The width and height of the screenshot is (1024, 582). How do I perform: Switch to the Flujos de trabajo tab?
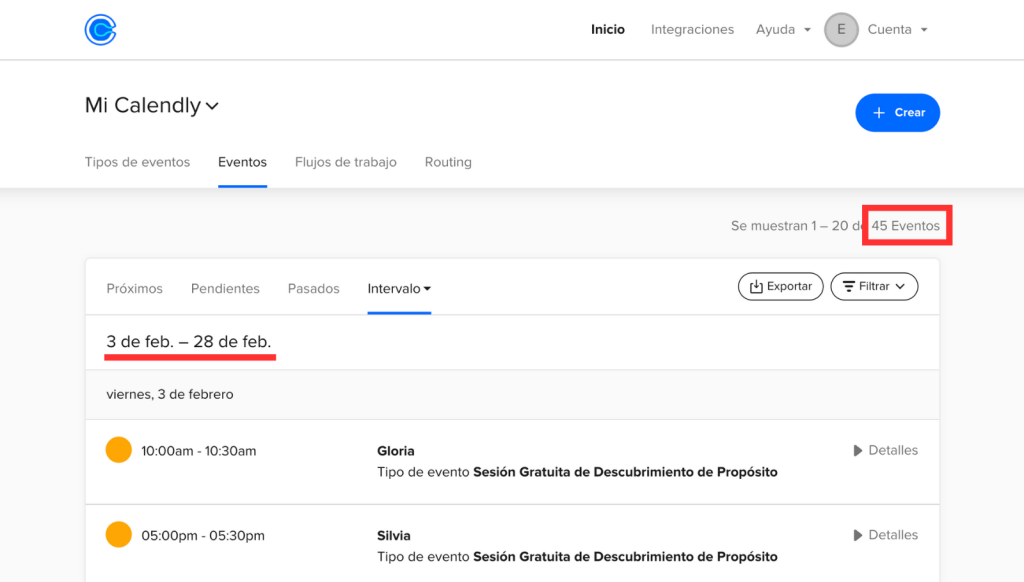(345, 162)
